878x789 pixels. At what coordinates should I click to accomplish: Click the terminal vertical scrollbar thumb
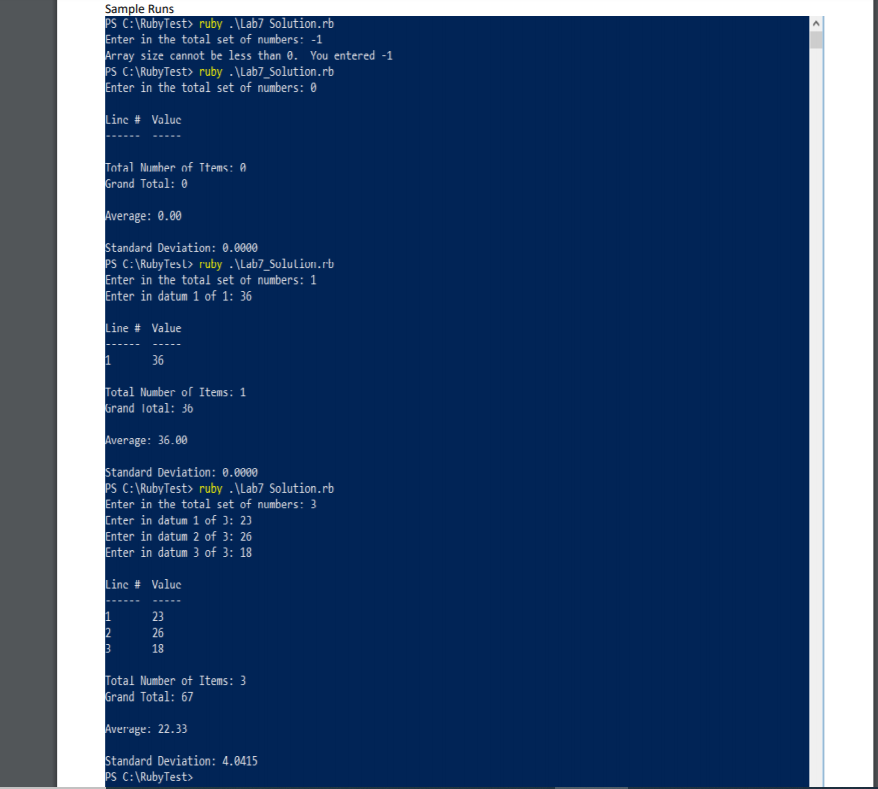[816, 40]
